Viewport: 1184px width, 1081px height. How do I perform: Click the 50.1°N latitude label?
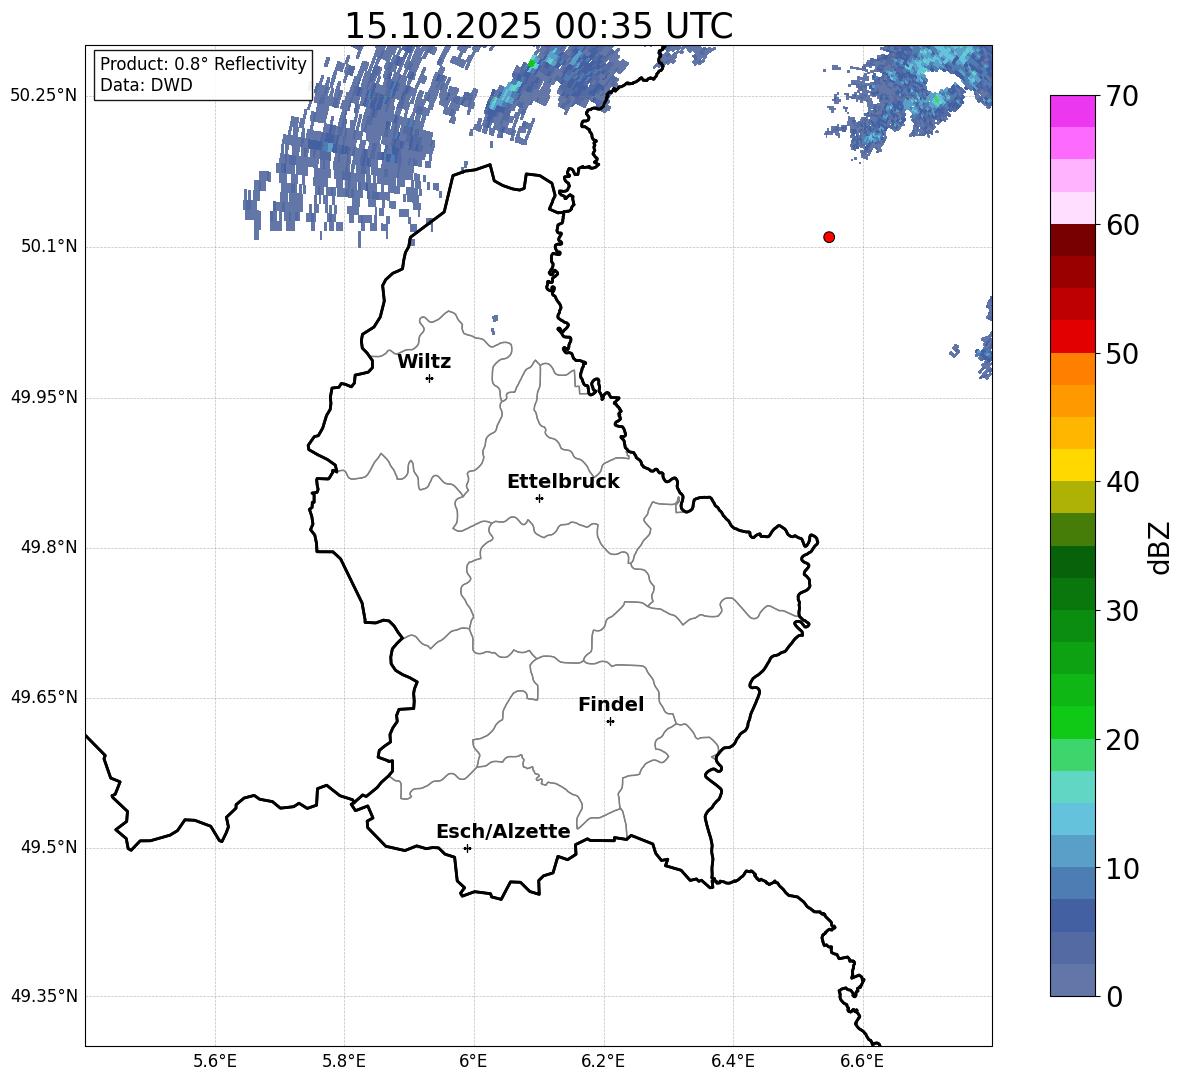click(49, 247)
